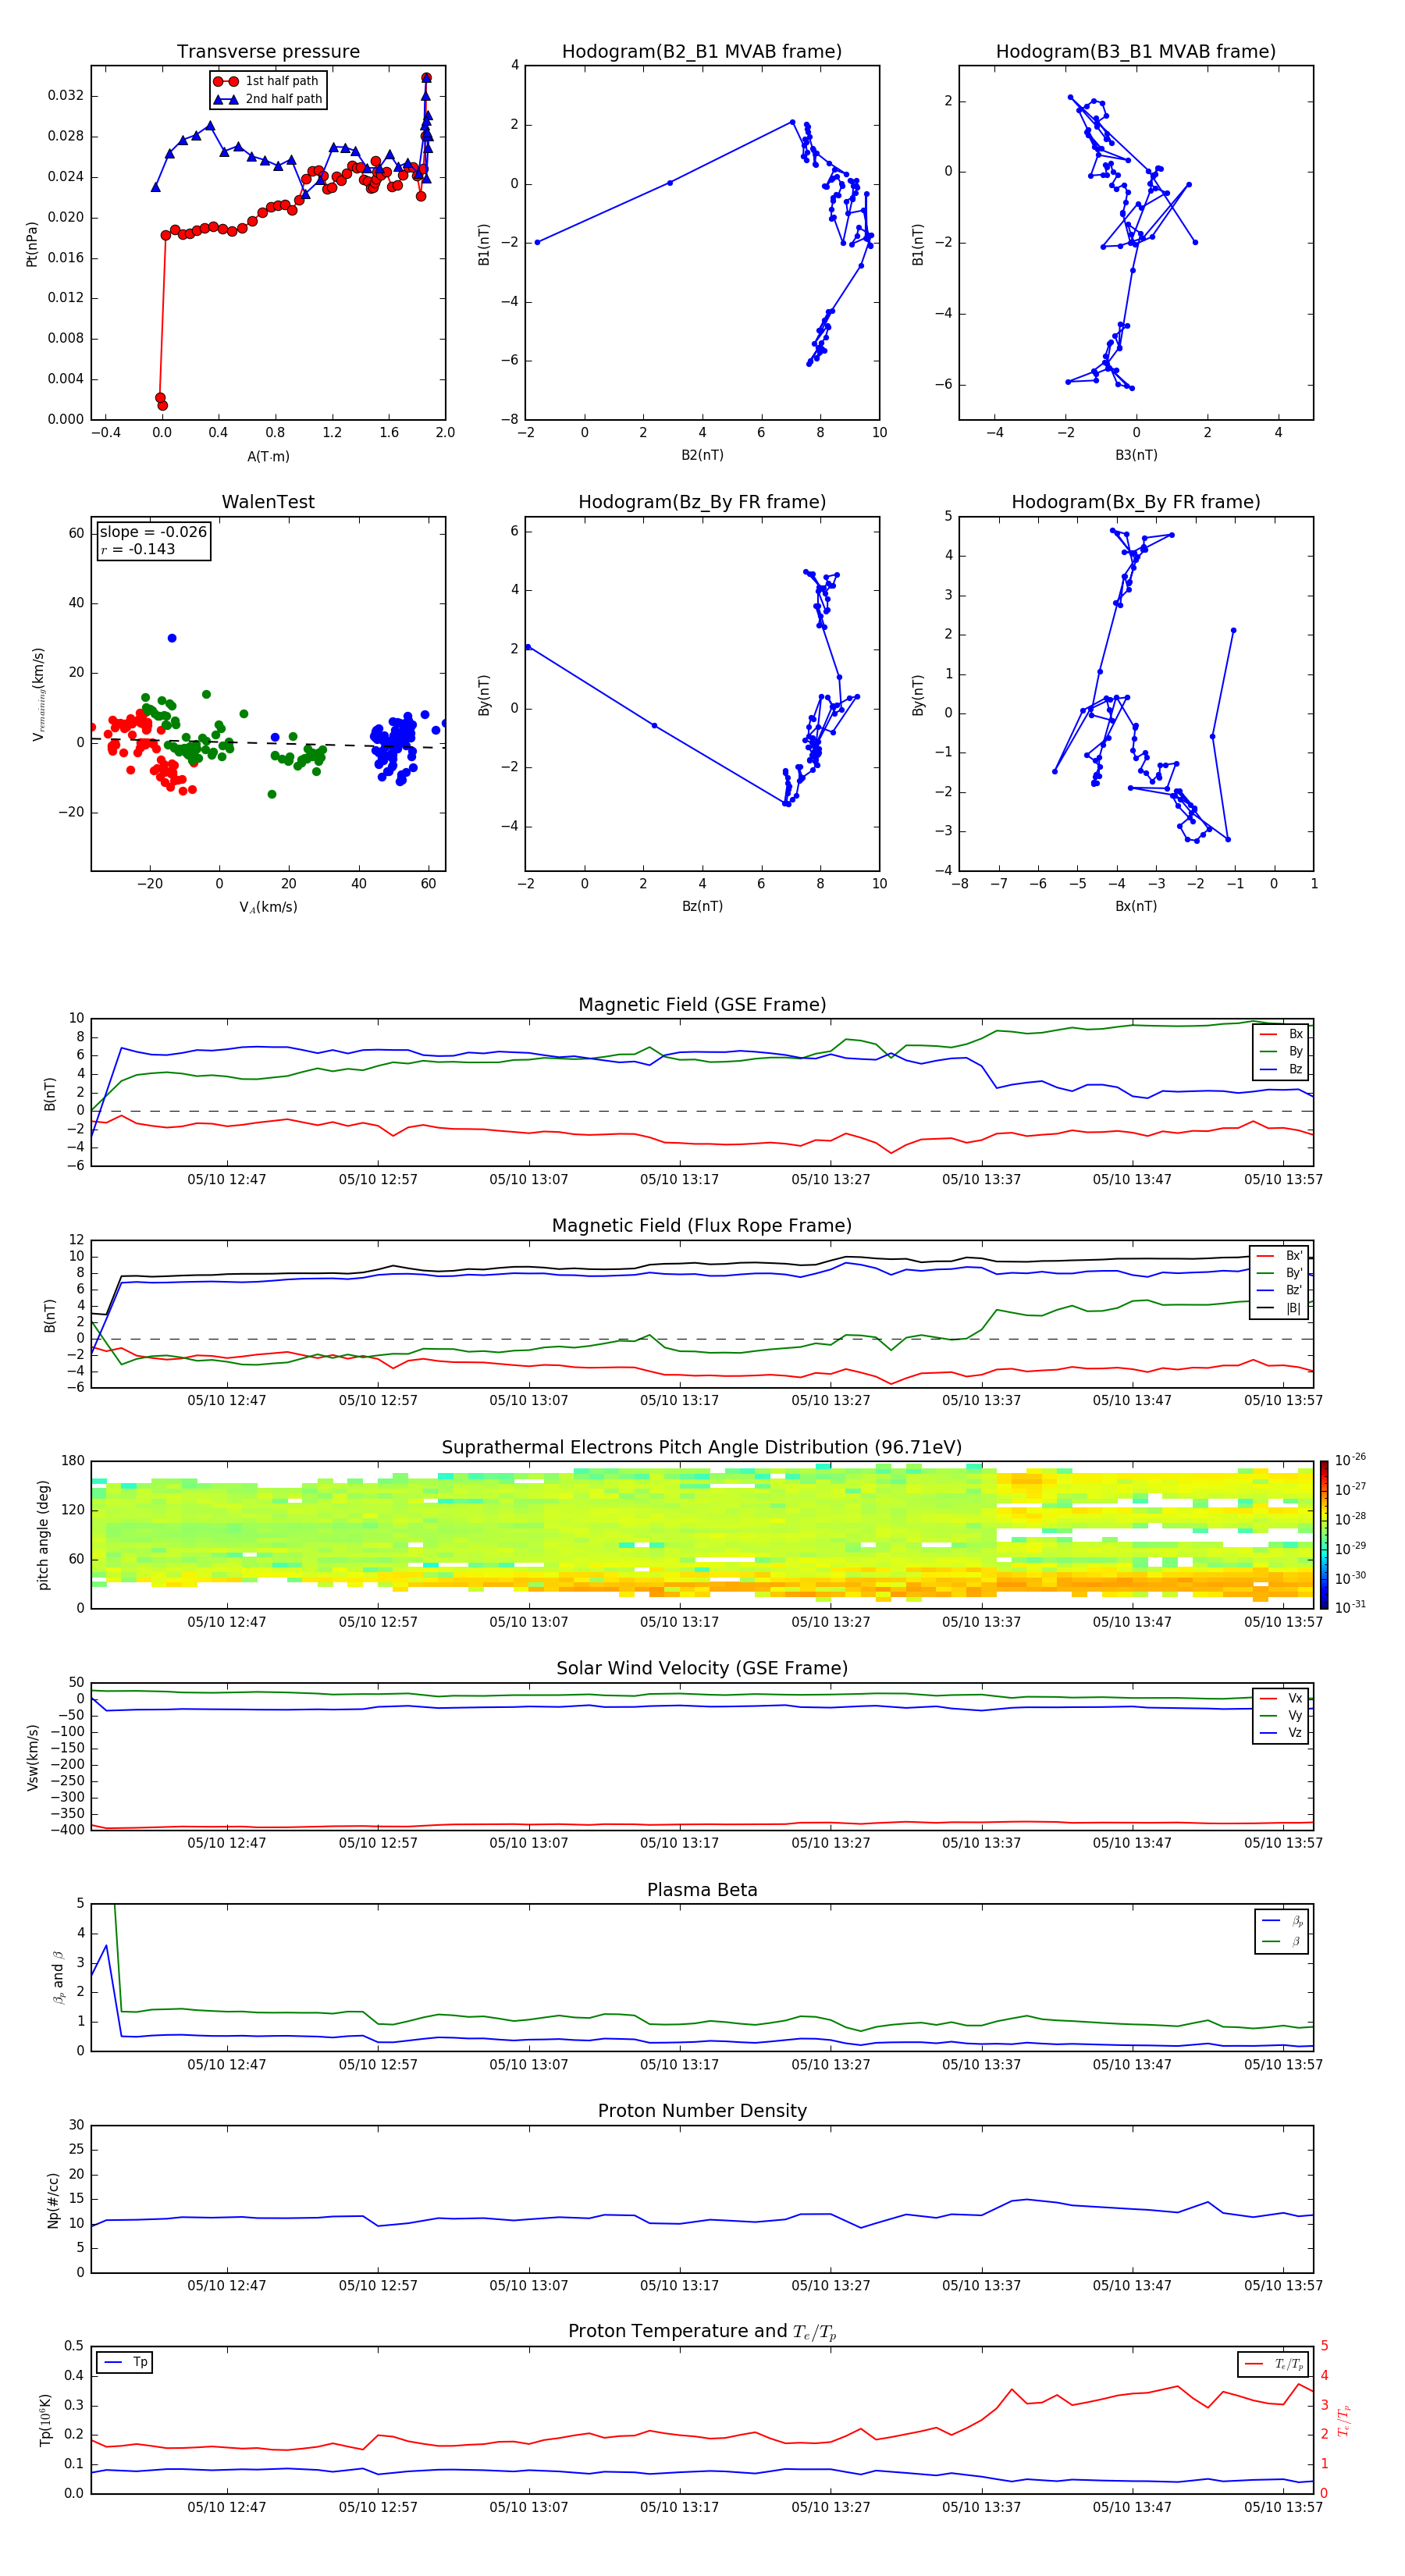Click the Vx entry in velocity legend
1405x2576 pixels.
click(x=1282, y=1699)
